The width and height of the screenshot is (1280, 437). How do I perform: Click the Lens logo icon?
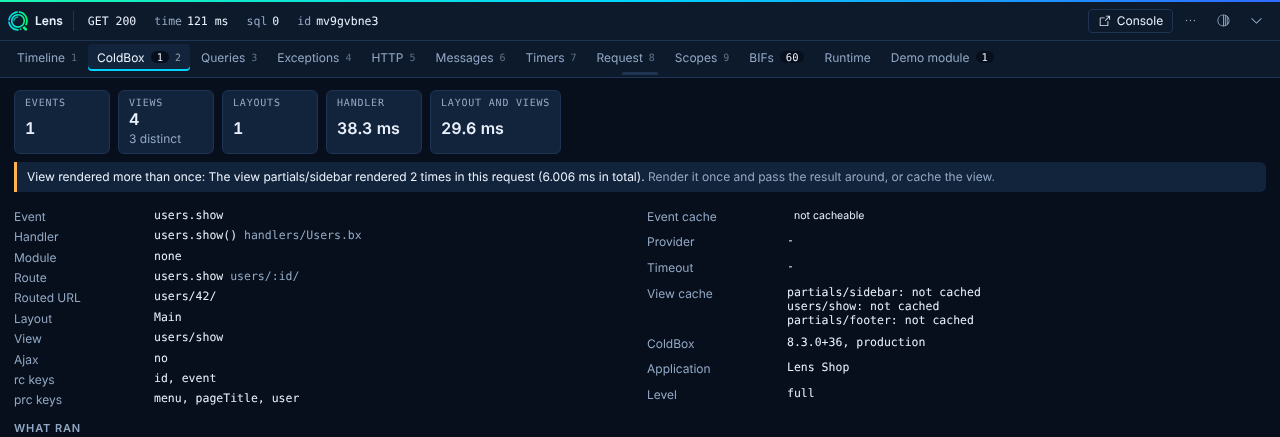tap(18, 21)
